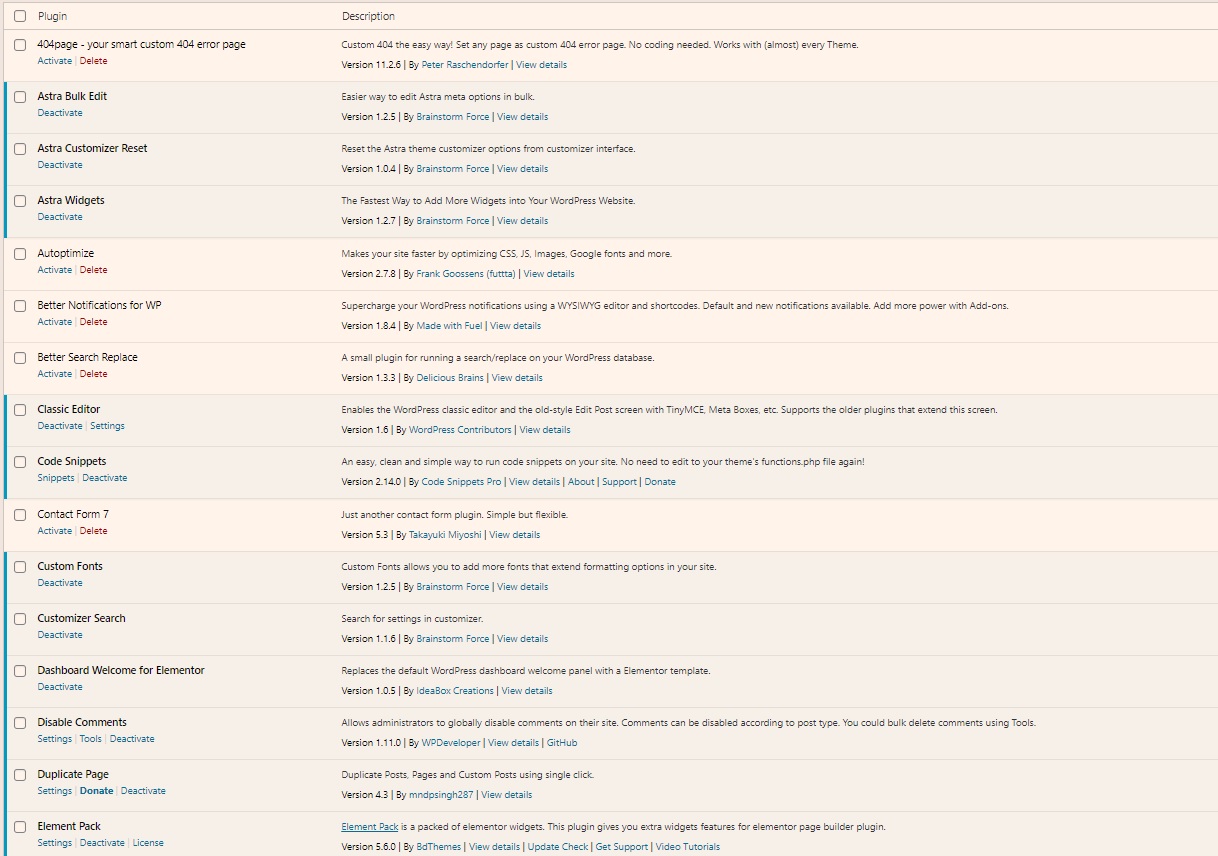Deactivate Disable Comments plugin
The height and width of the screenshot is (856, 1218).
(x=132, y=739)
